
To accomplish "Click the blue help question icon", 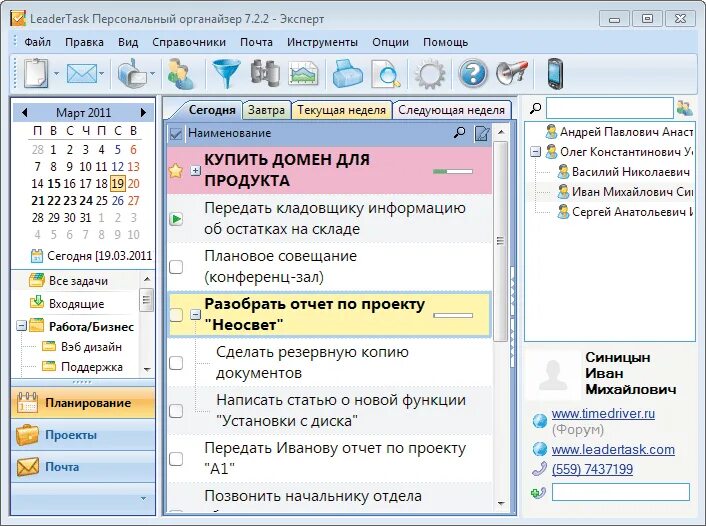I will tap(472, 73).
